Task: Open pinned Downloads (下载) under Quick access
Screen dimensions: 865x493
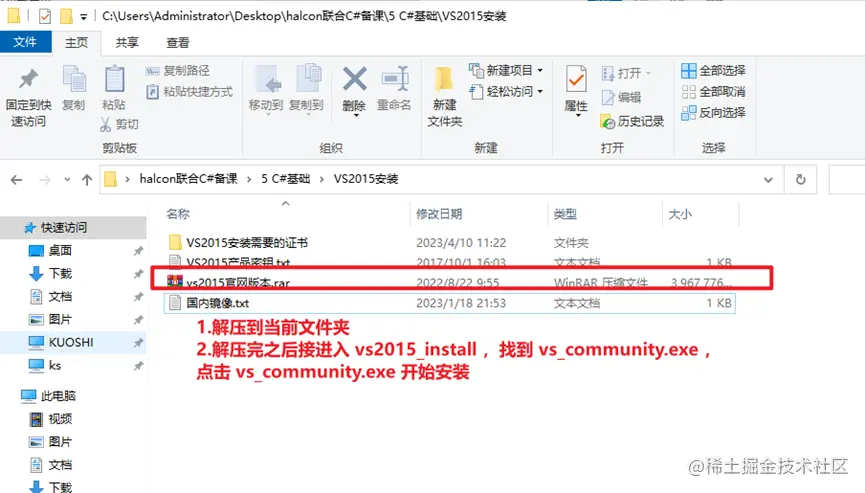Action: [60, 274]
